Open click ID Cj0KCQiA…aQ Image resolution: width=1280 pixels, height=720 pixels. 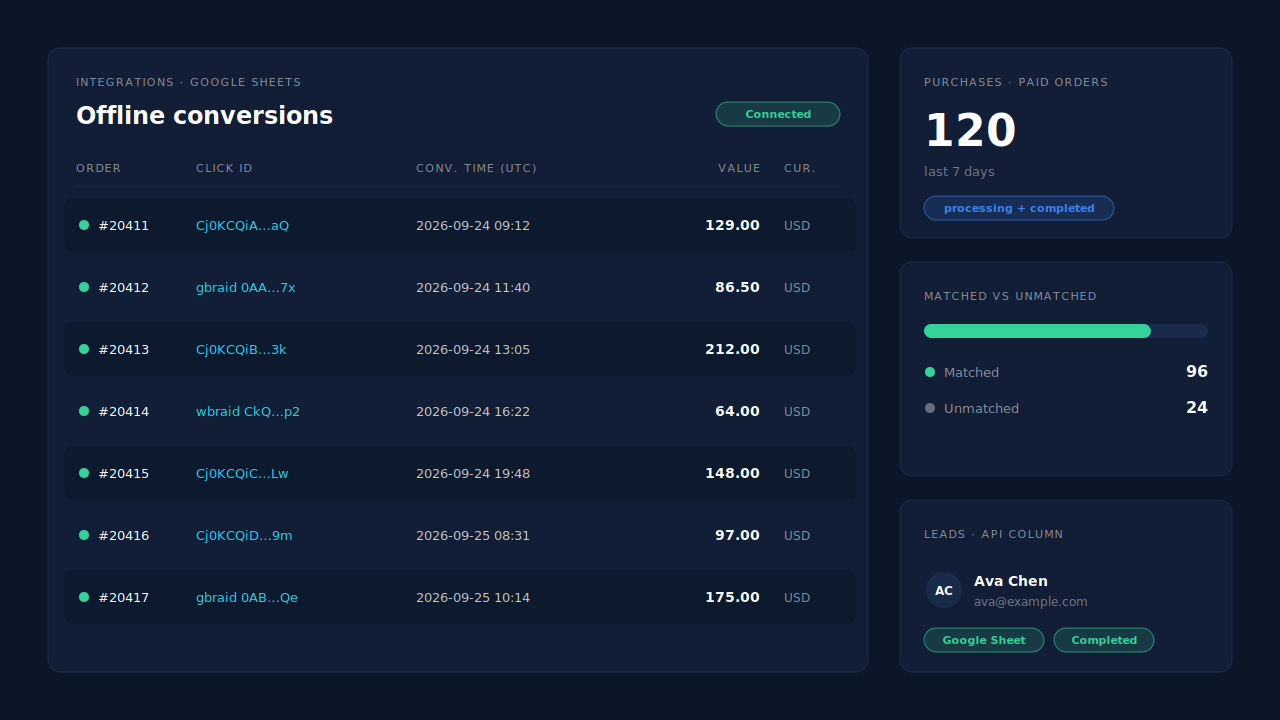[242, 226]
